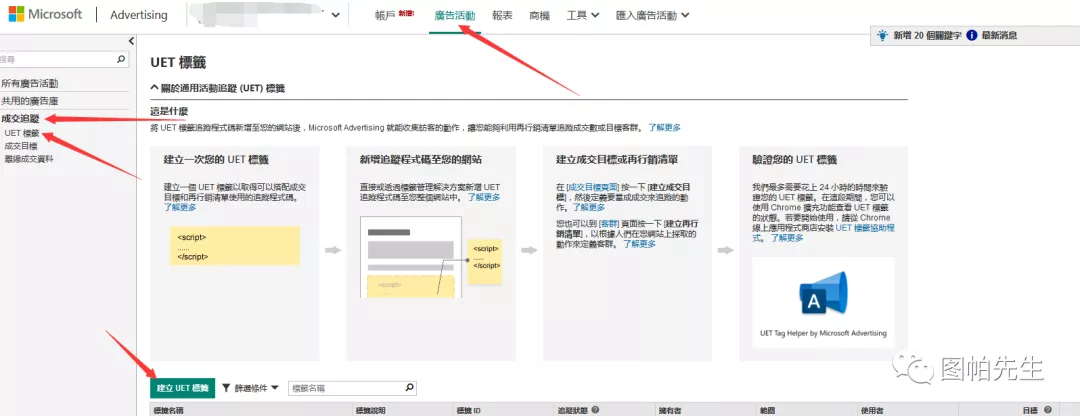Open the 報表 tab

pyautogui.click(x=502, y=15)
